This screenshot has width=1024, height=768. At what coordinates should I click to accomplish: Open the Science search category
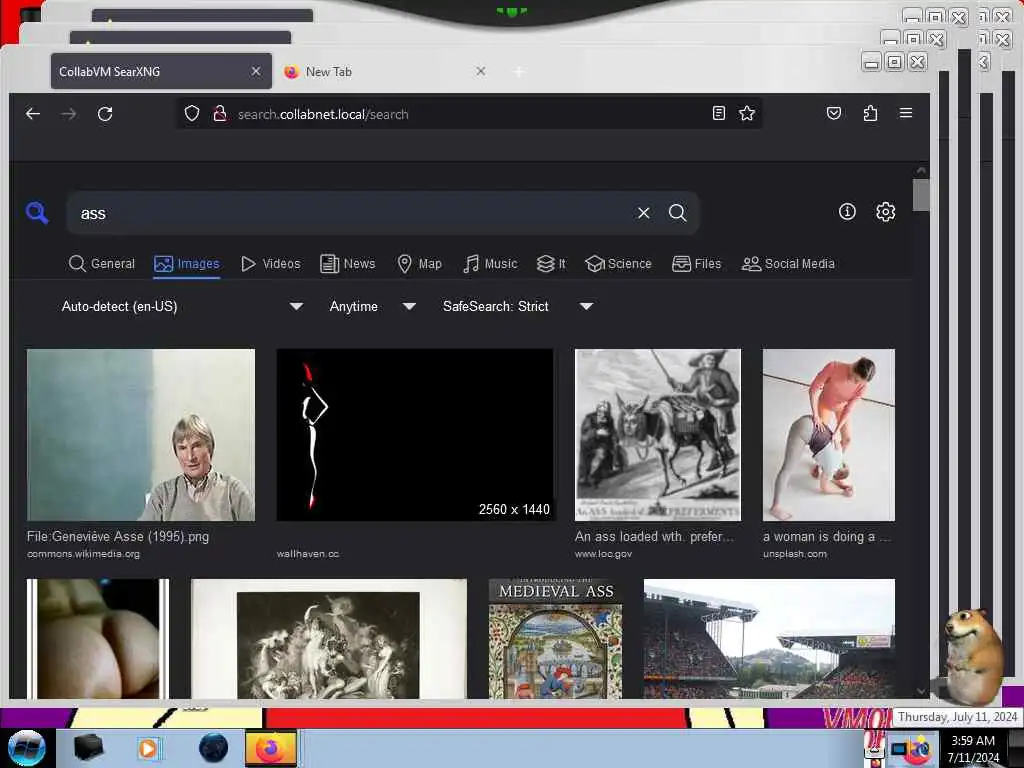(x=618, y=264)
